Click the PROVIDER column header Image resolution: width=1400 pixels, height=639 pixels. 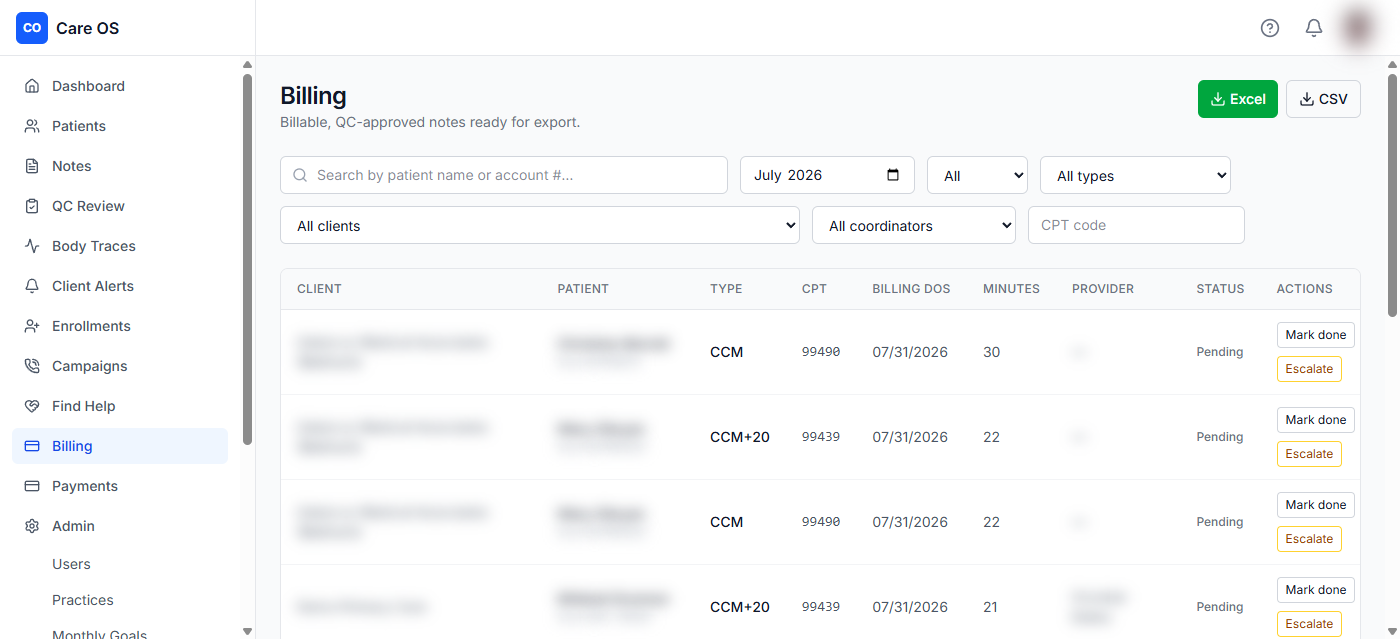(1103, 289)
